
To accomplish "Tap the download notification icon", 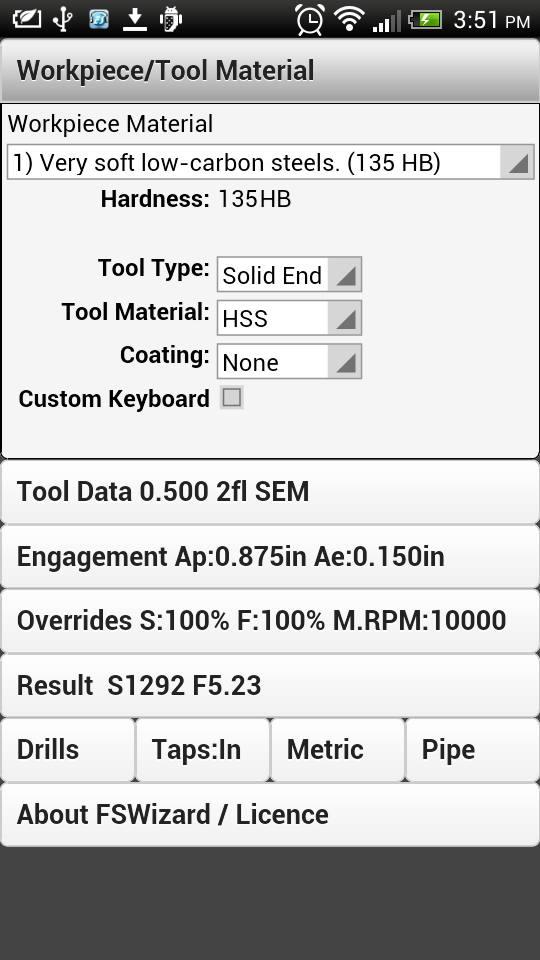I will point(135,19).
